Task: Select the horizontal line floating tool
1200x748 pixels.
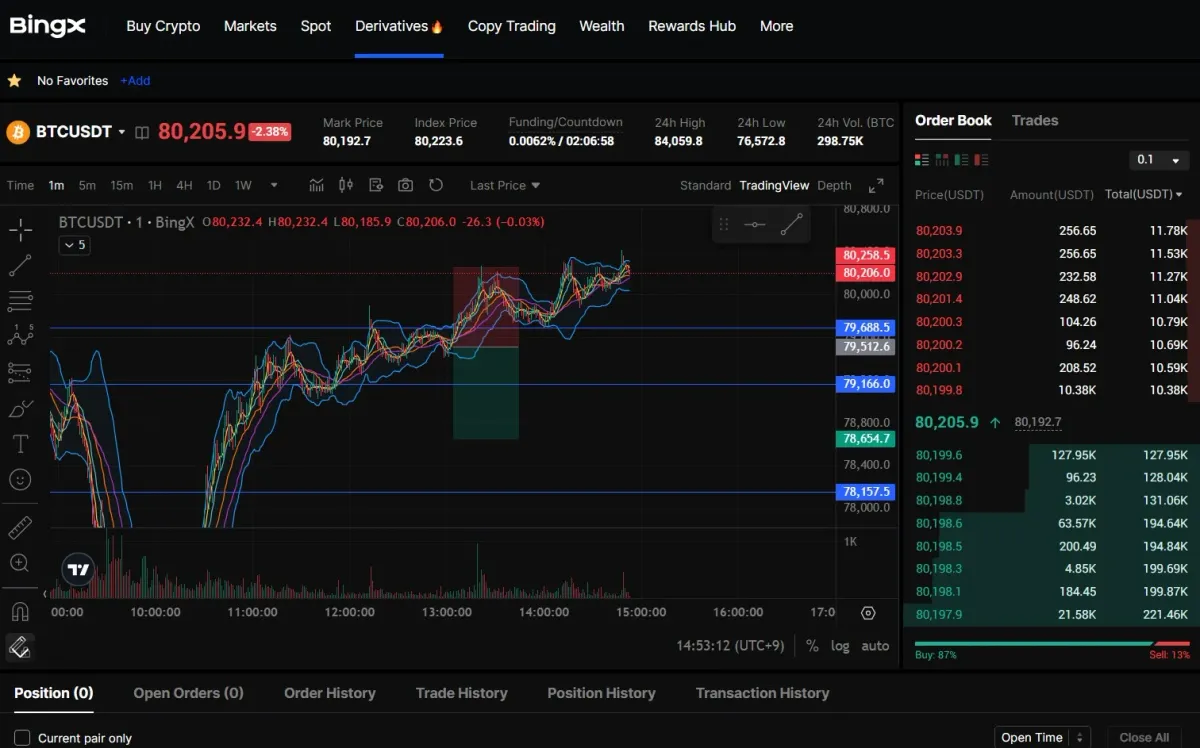Action: (755, 224)
